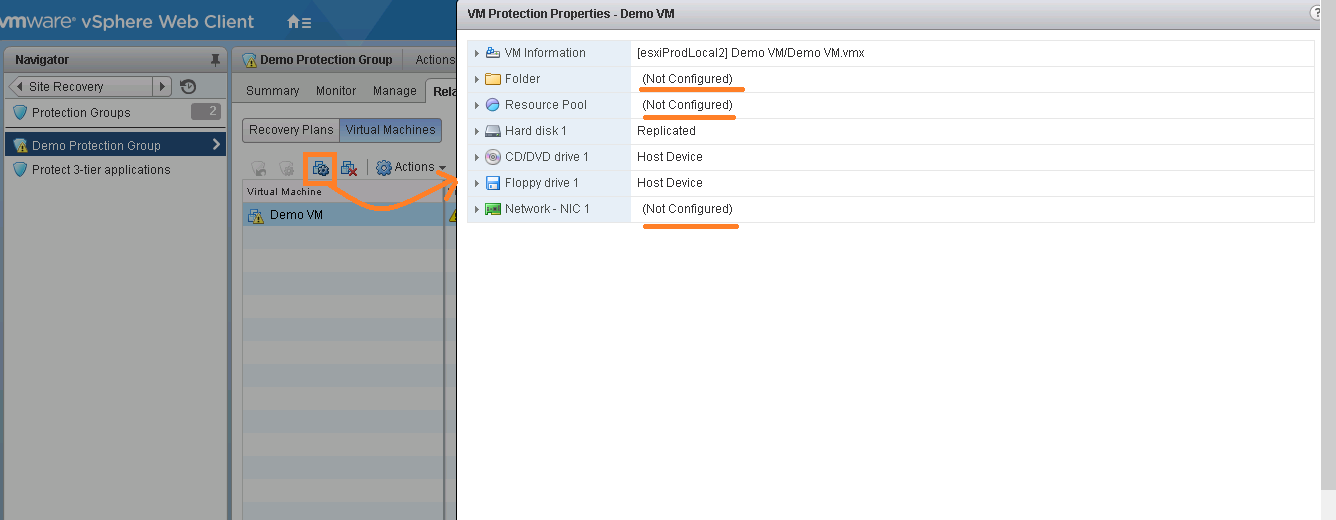
Task: Expand the CD/DVD drive 1 row
Action: (x=477, y=157)
